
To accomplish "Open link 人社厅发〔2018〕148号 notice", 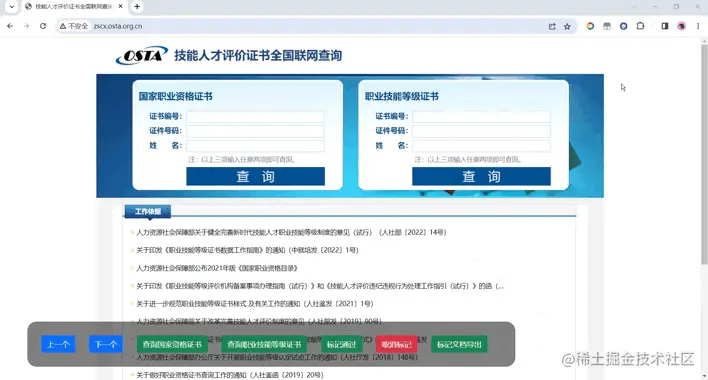I will click(277, 357).
